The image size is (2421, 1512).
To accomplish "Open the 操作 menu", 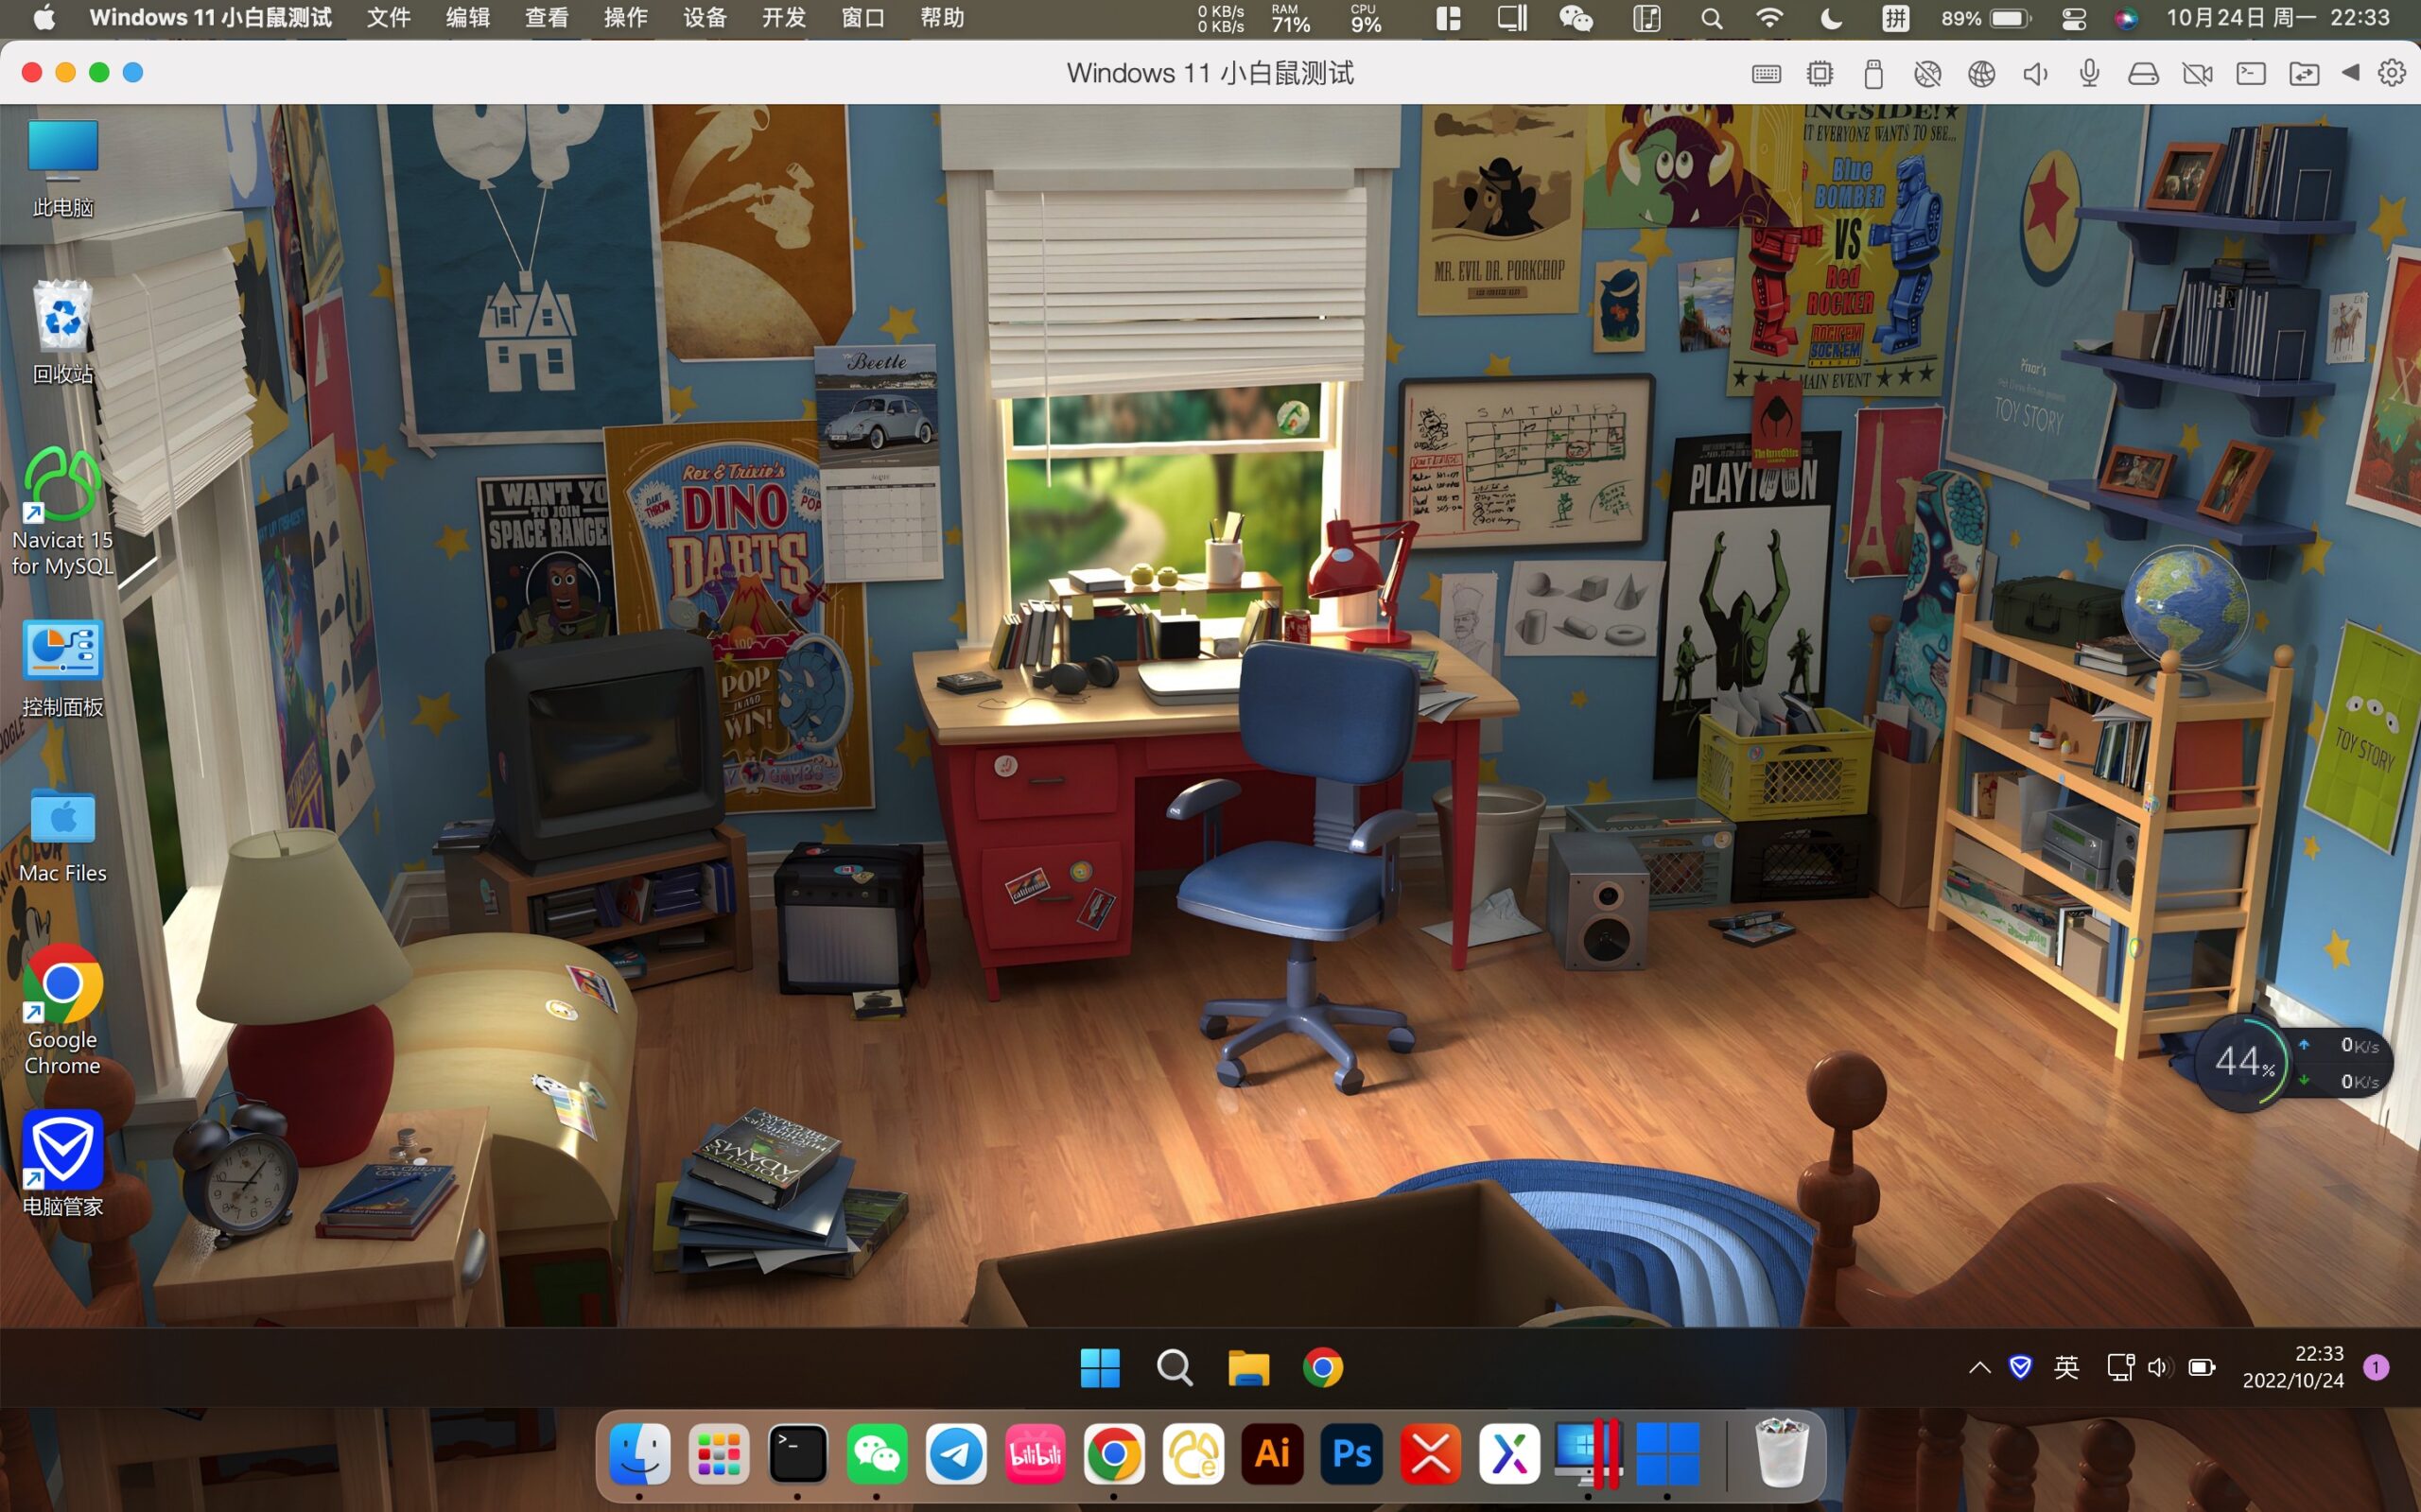I will coord(626,18).
